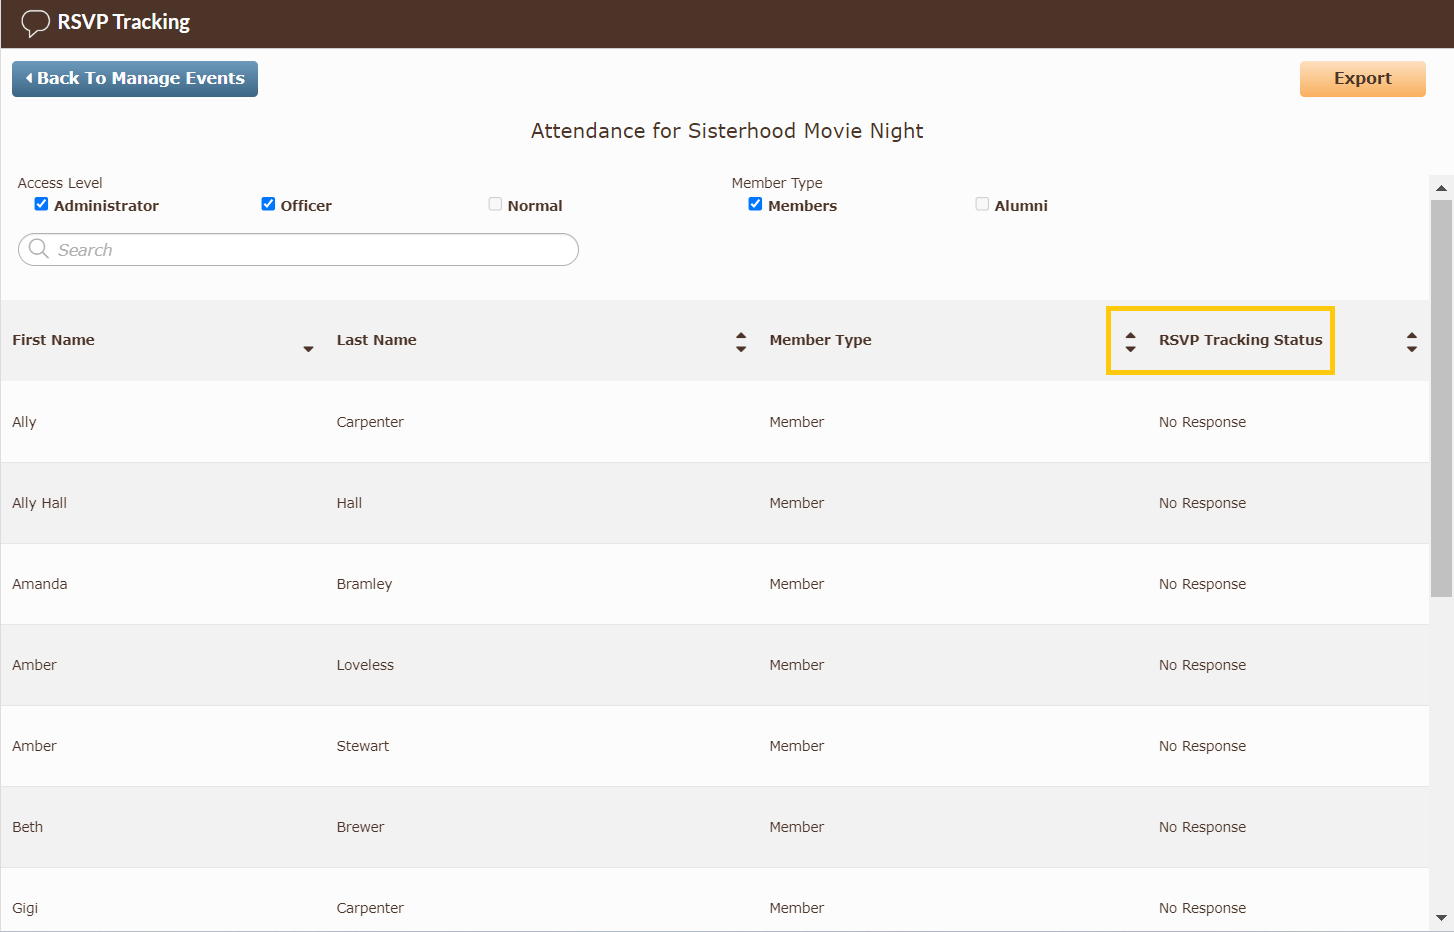Click the RSVP Tracking speech bubble icon
This screenshot has width=1454, height=932.
(35, 23)
